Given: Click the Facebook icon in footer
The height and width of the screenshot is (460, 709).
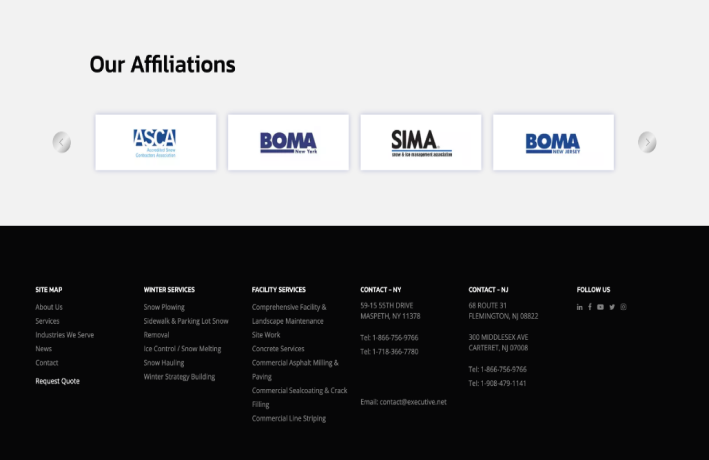Looking at the screenshot, I should 590,307.
